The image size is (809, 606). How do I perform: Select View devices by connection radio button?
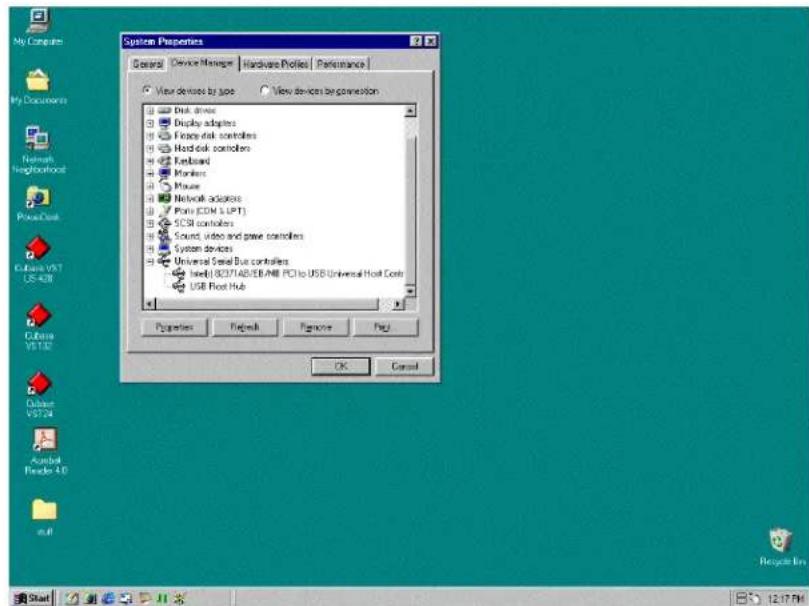tap(265, 91)
